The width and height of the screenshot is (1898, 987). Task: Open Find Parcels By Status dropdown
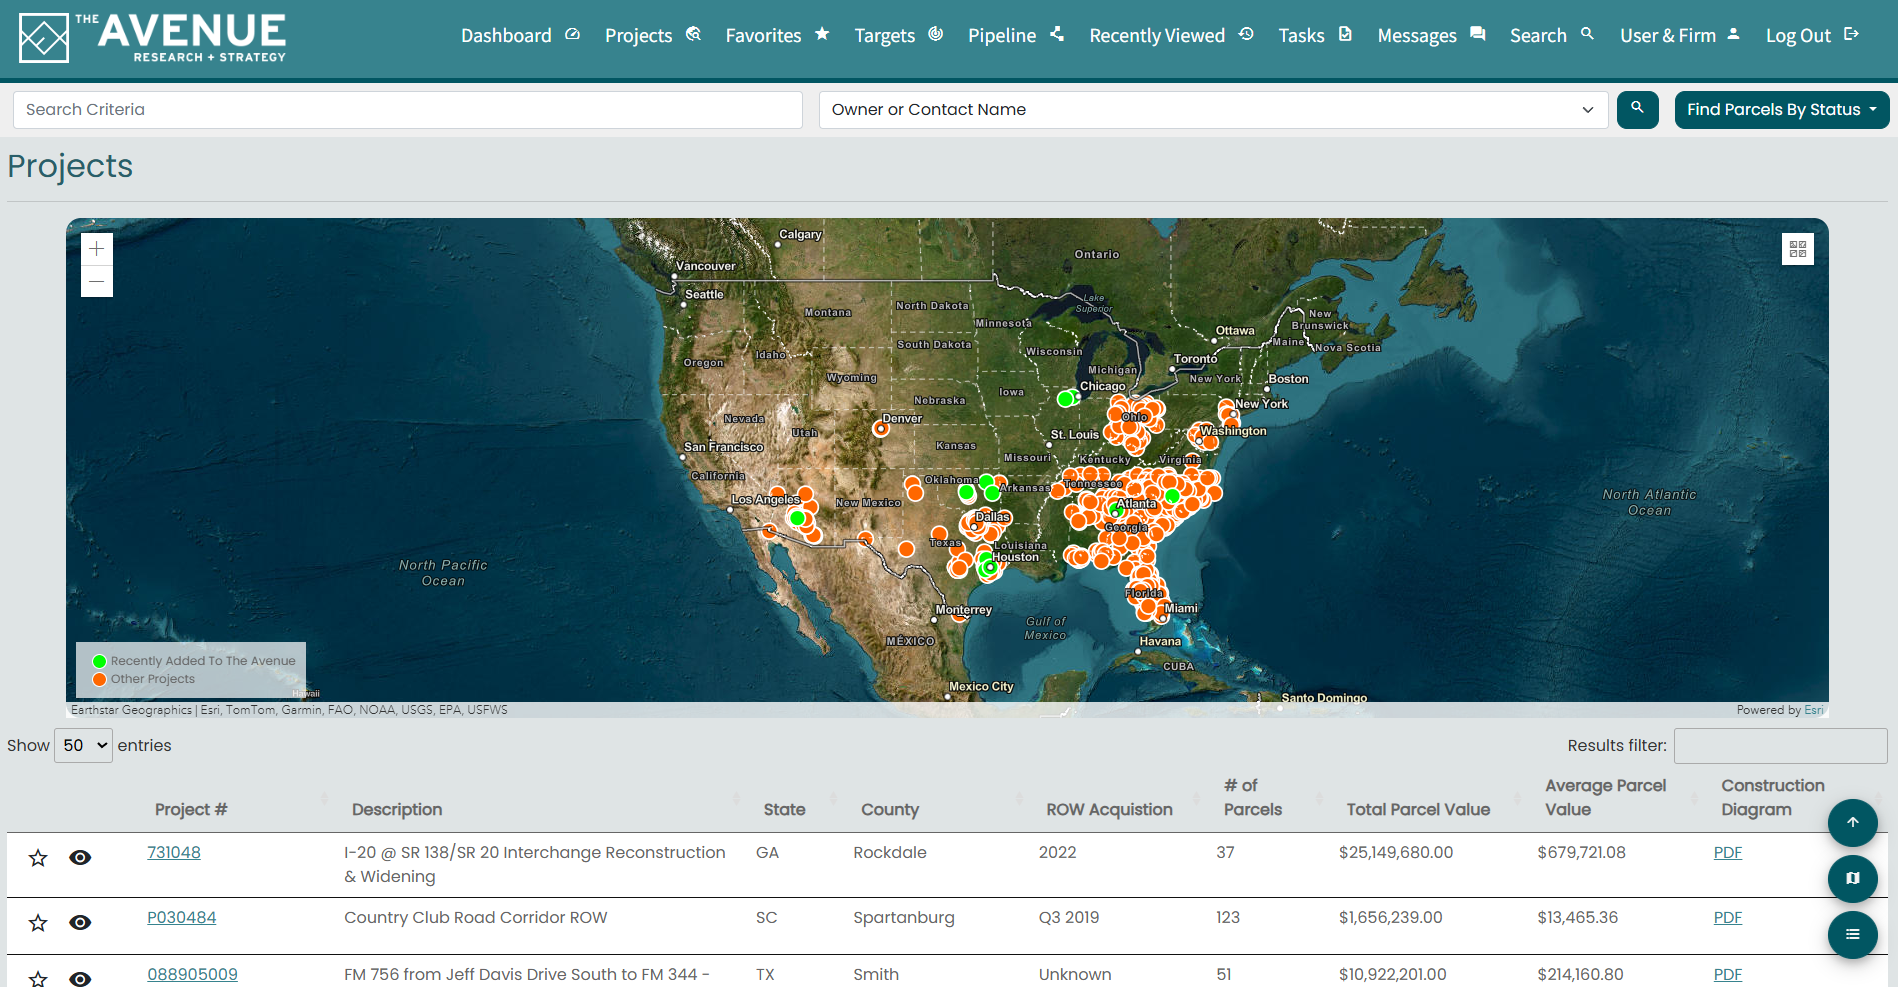pos(1782,110)
